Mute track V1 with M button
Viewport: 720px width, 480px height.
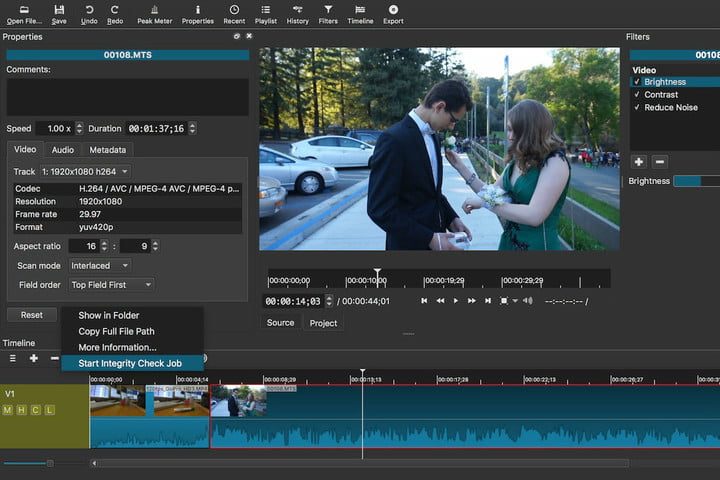tap(8, 410)
